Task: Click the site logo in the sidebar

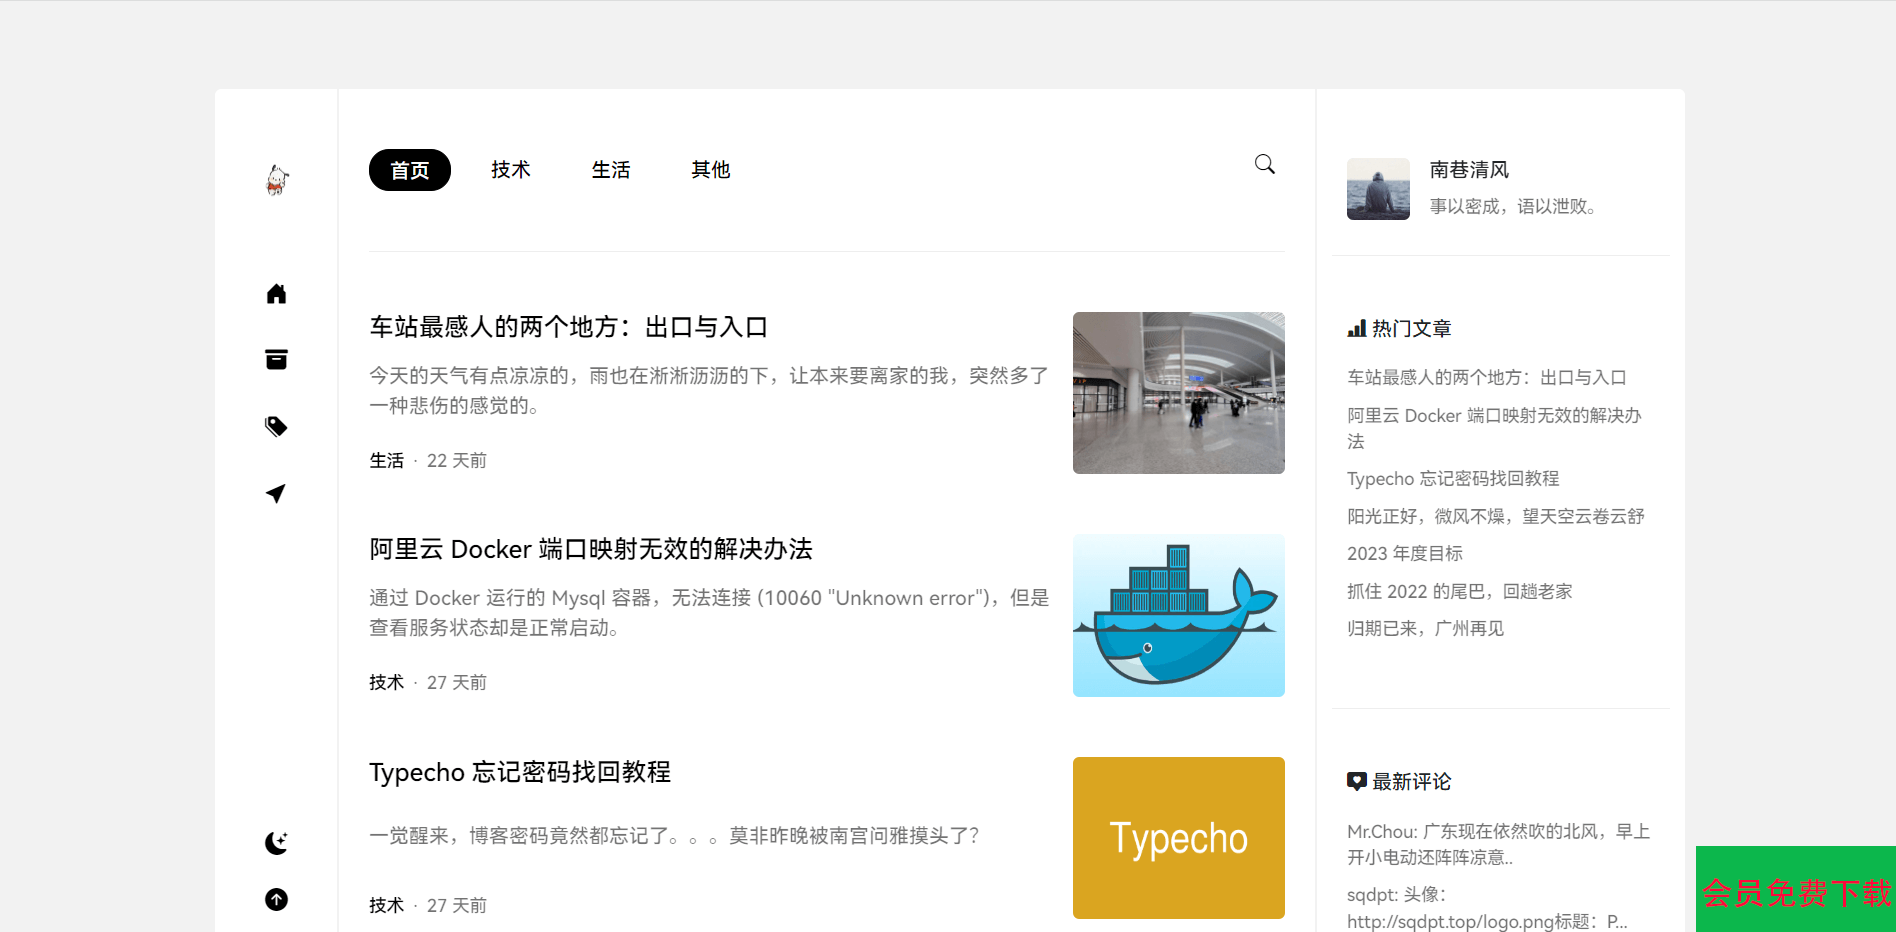Action: click(x=277, y=180)
